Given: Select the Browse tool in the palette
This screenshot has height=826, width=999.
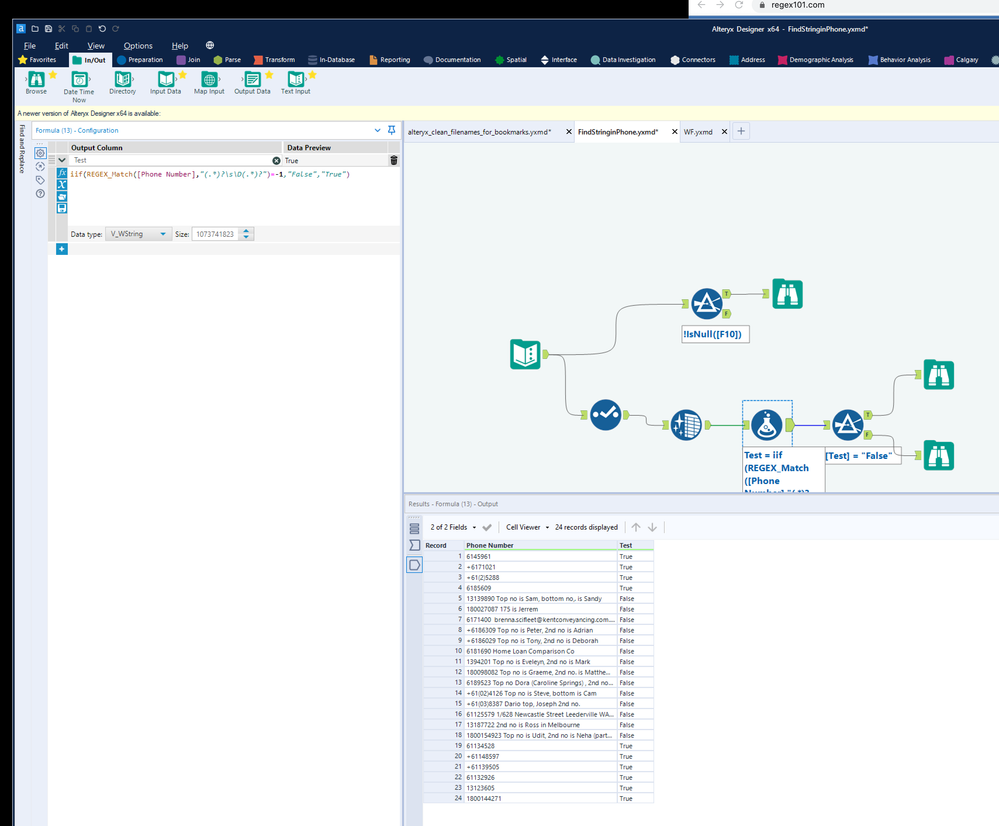Looking at the screenshot, I should click(36, 80).
